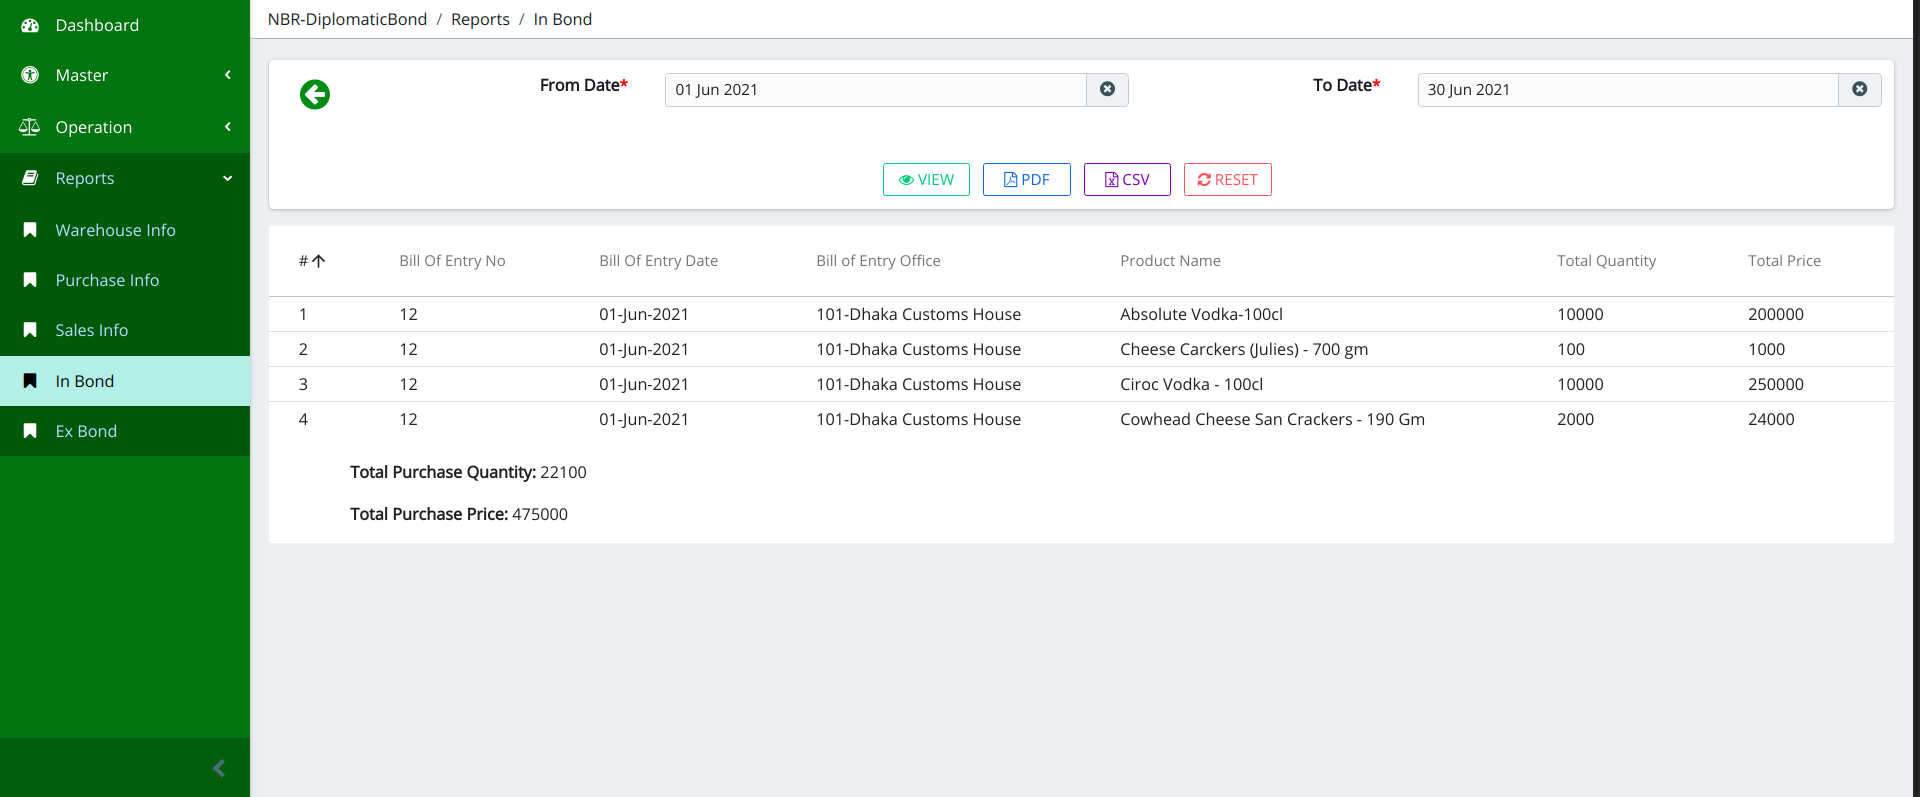This screenshot has height=797, width=1920.
Task: Click the Master globe icon
Action: pyautogui.click(x=30, y=75)
